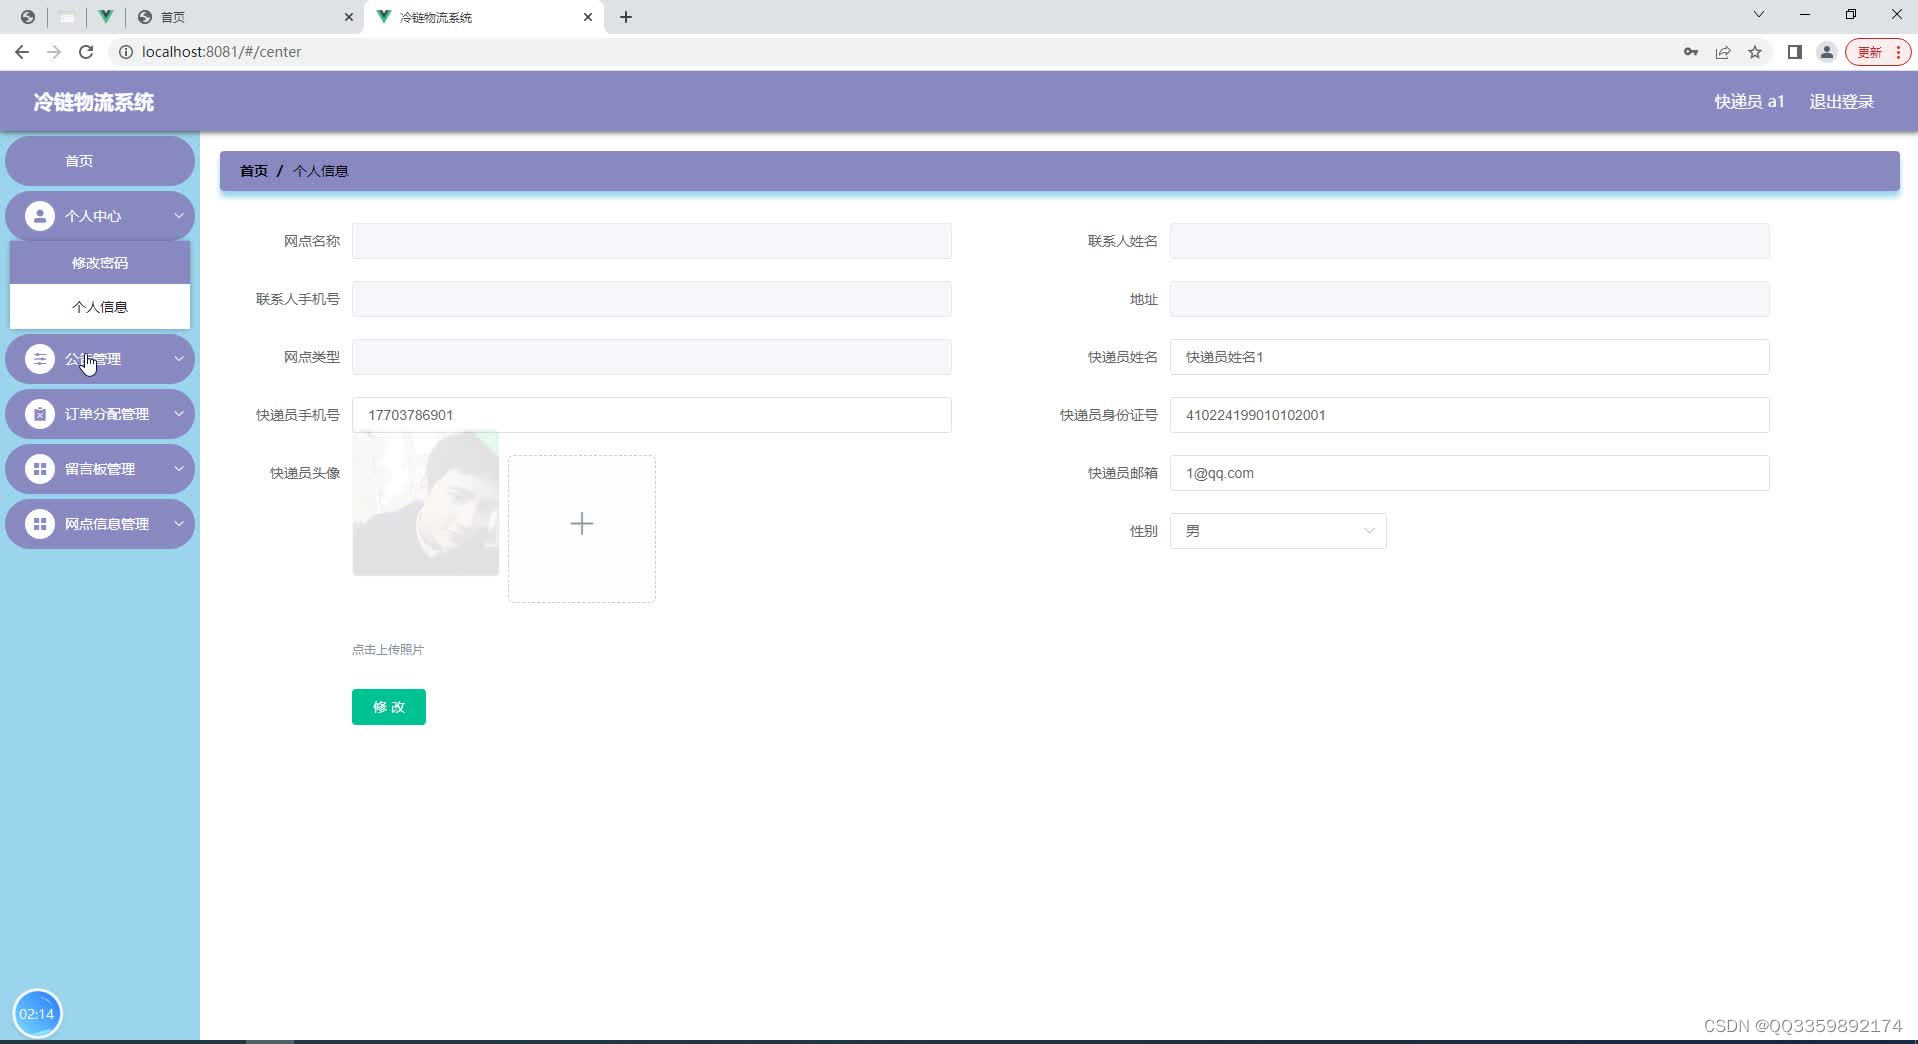This screenshot has height=1044, width=1918.
Task: Open the 网点信息管理 menu
Action: tap(100, 524)
